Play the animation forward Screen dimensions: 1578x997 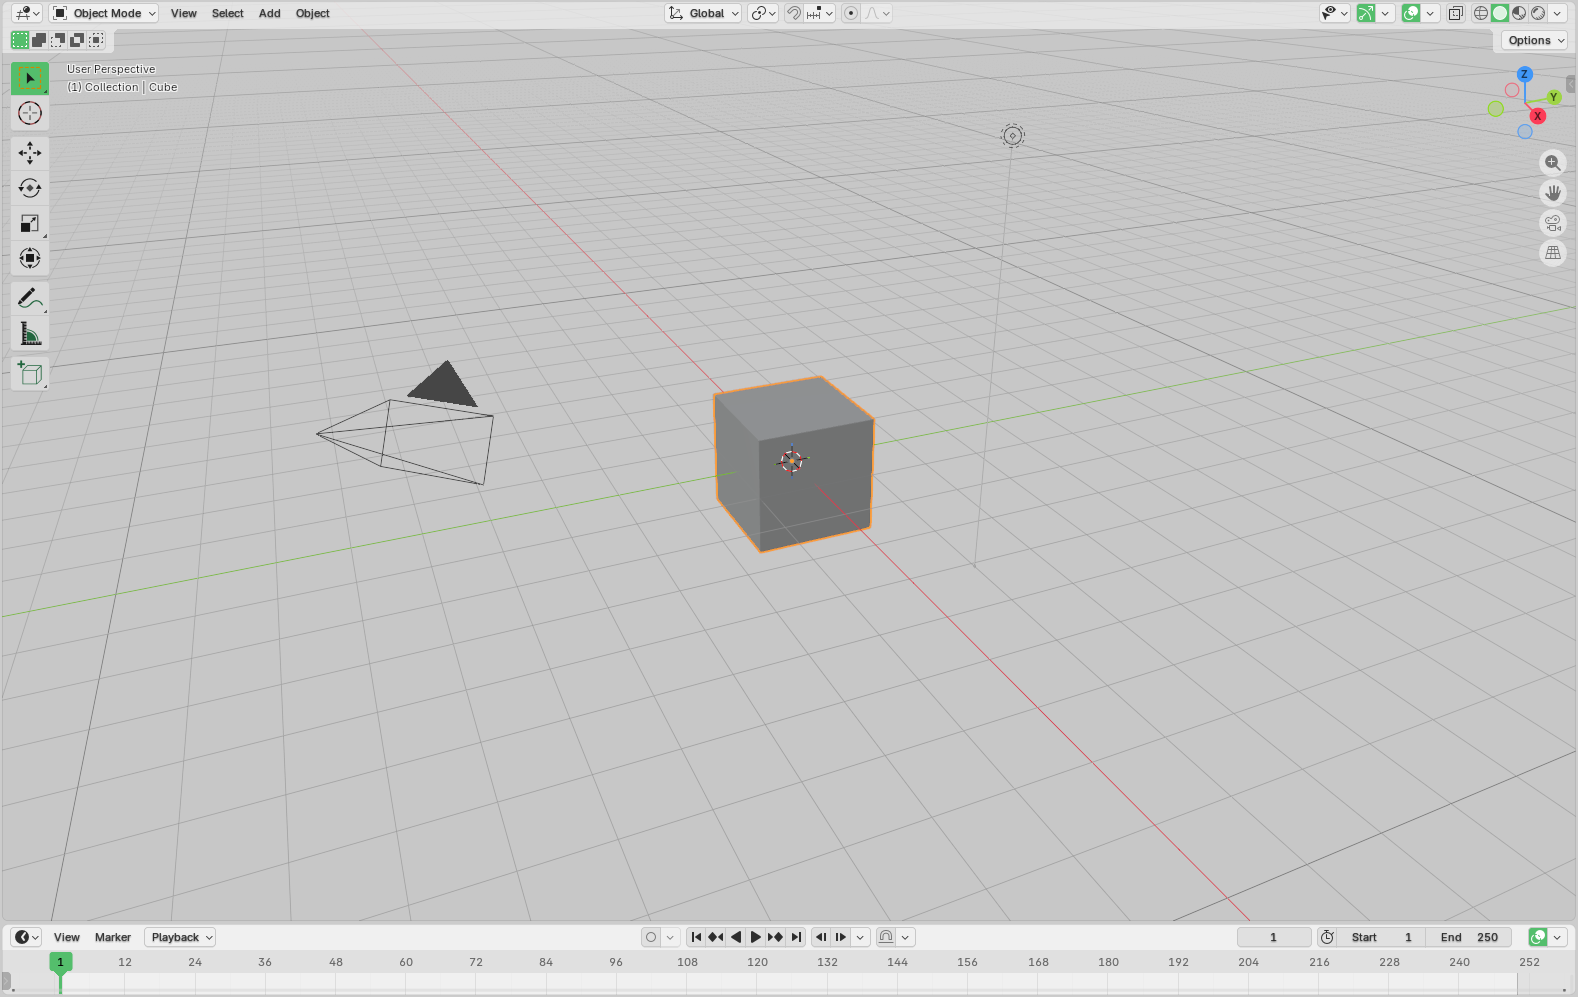(756, 937)
